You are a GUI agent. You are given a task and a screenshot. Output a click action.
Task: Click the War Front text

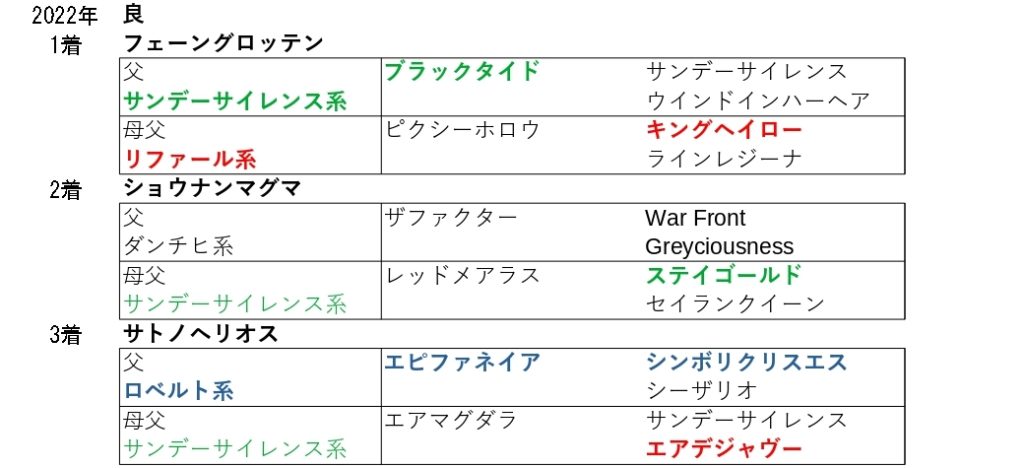[695, 218]
